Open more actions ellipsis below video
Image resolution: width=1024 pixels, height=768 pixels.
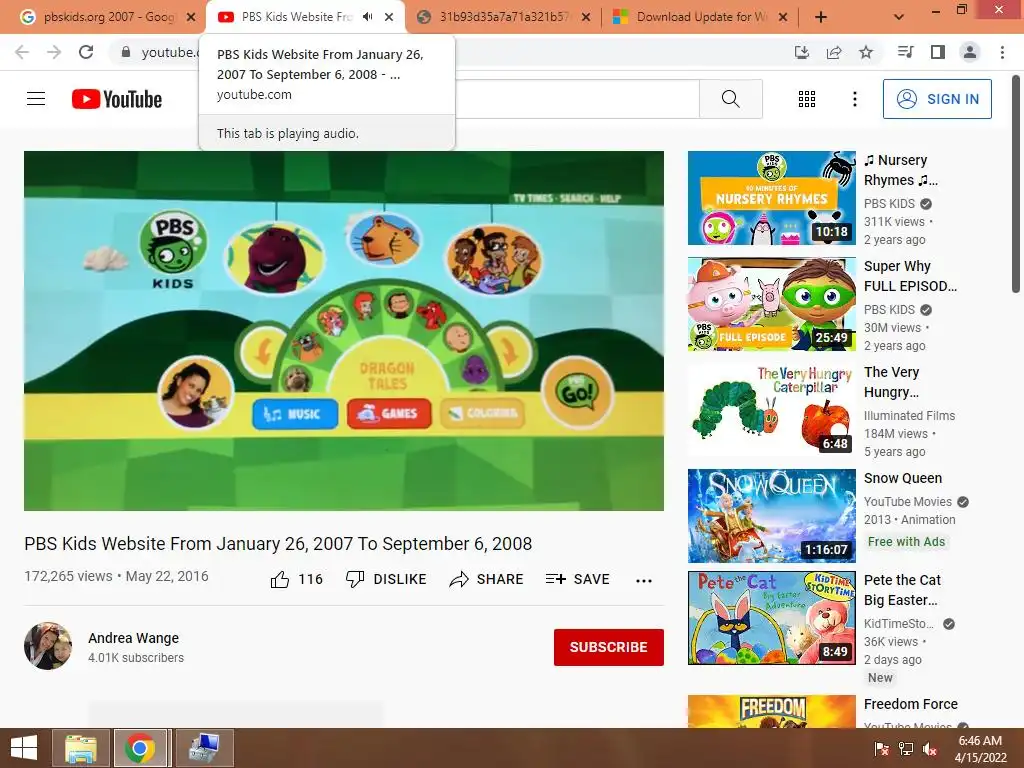[644, 581]
